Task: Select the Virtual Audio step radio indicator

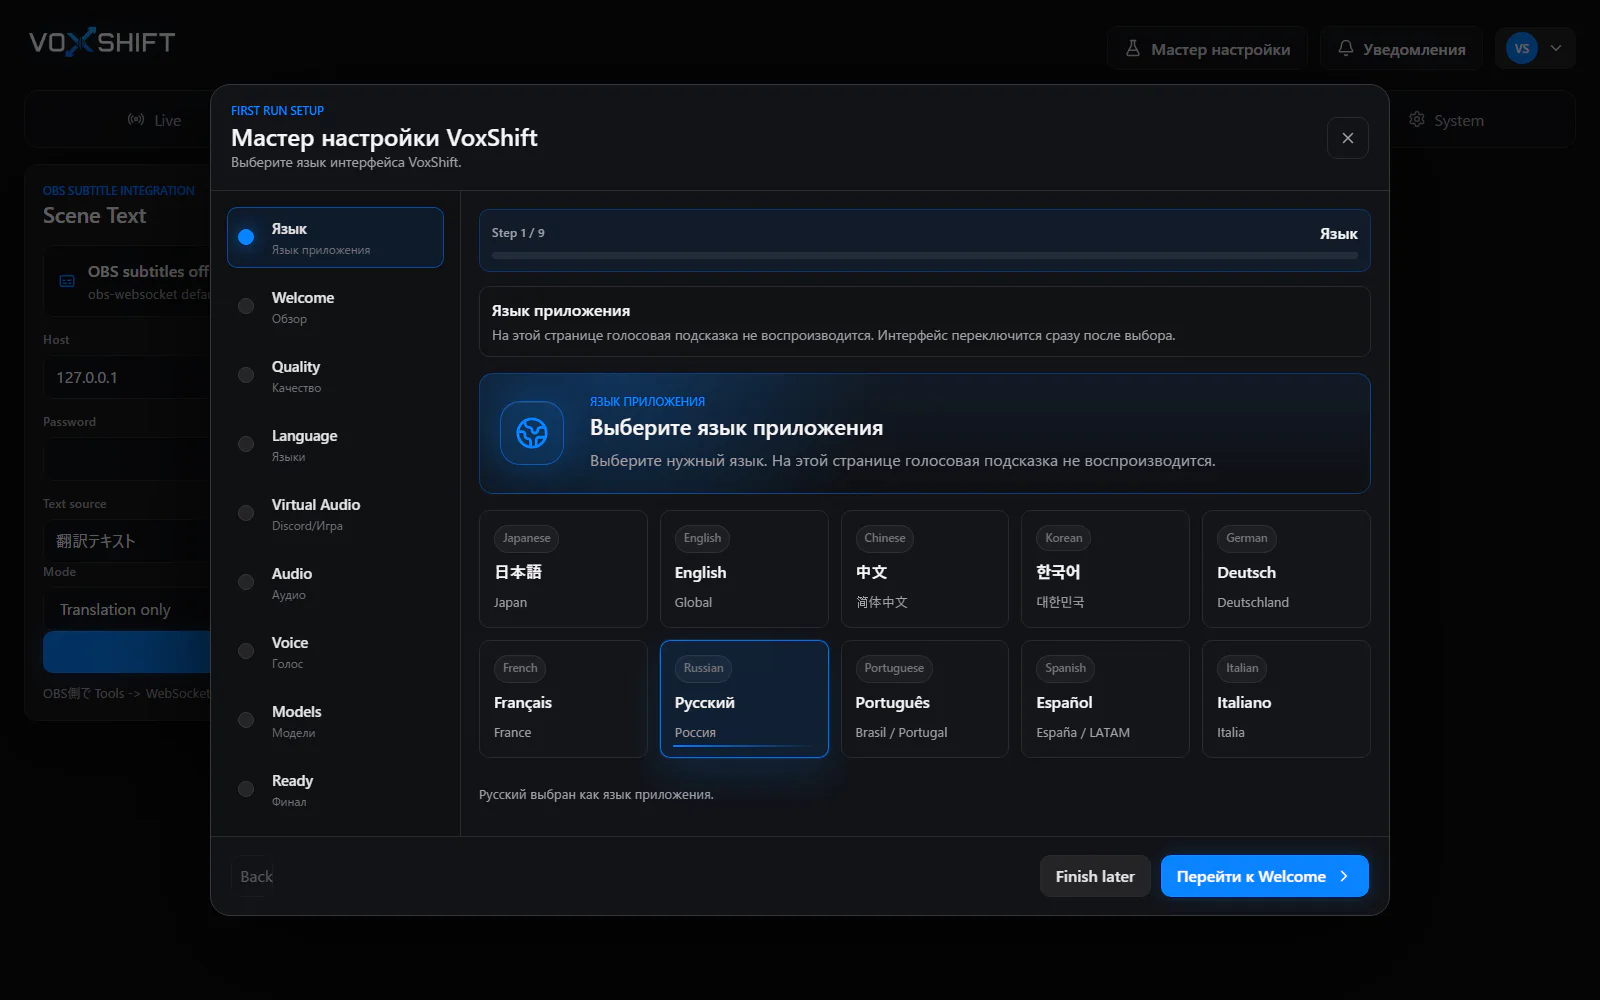Action: [246, 513]
